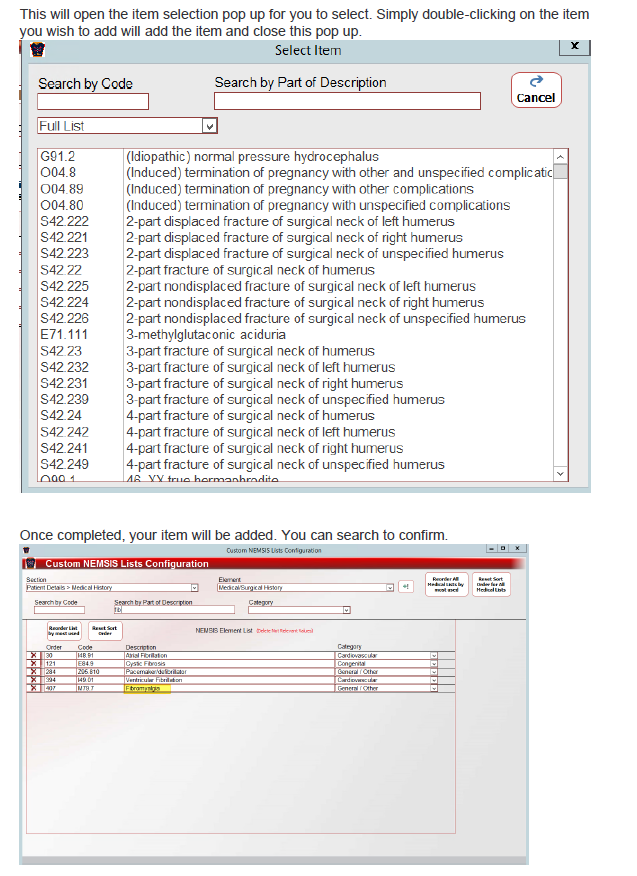Focus the Search by Part of Description box in Select Item
637x876 pixels.
tap(347, 101)
